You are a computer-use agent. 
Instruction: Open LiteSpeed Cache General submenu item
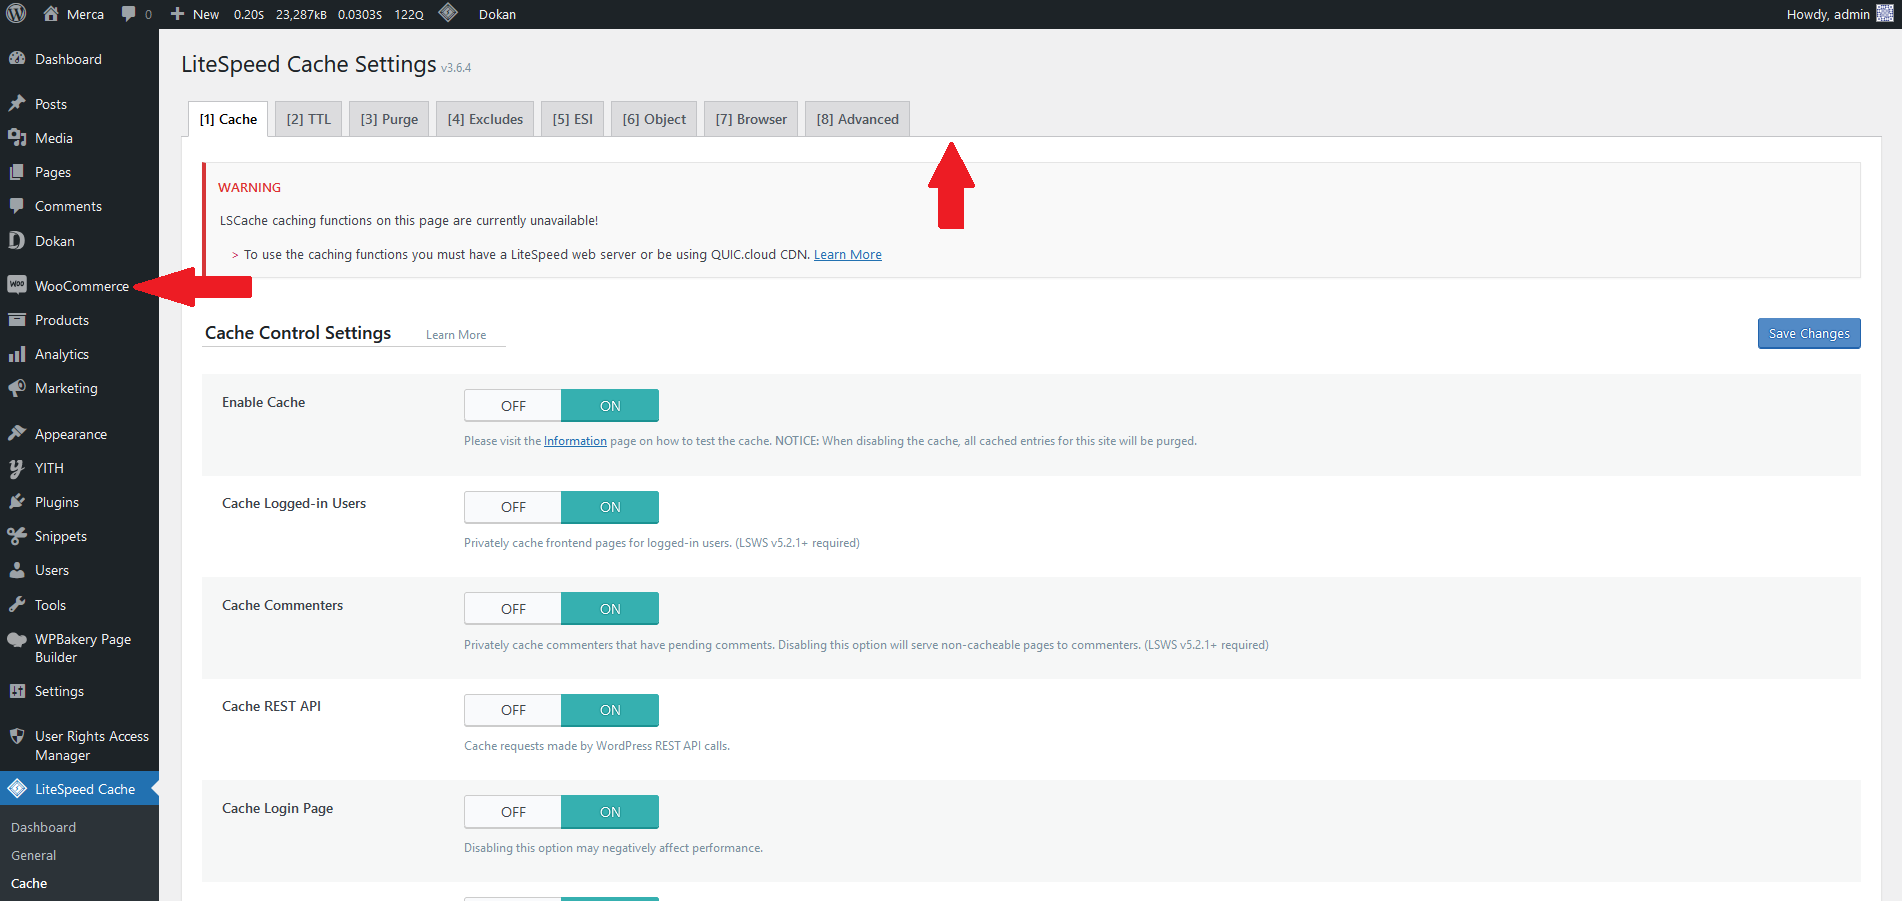(x=34, y=855)
